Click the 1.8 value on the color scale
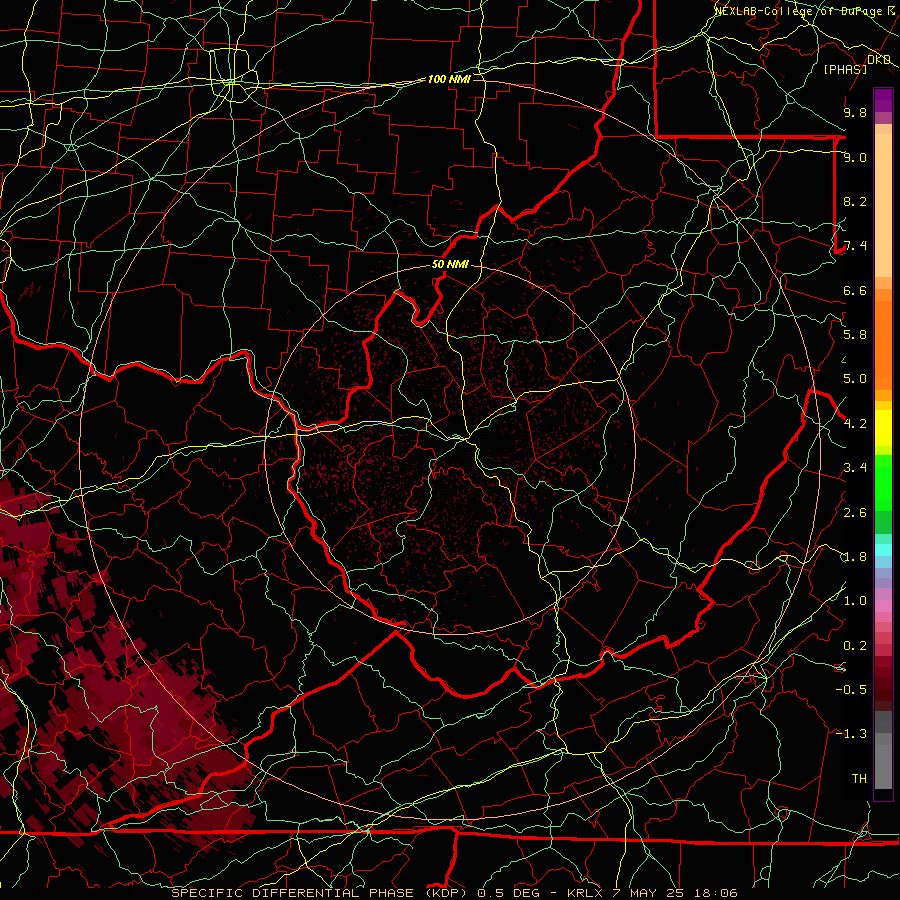Image resolution: width=900 pixels, height=900 pixels. [855, 557]
